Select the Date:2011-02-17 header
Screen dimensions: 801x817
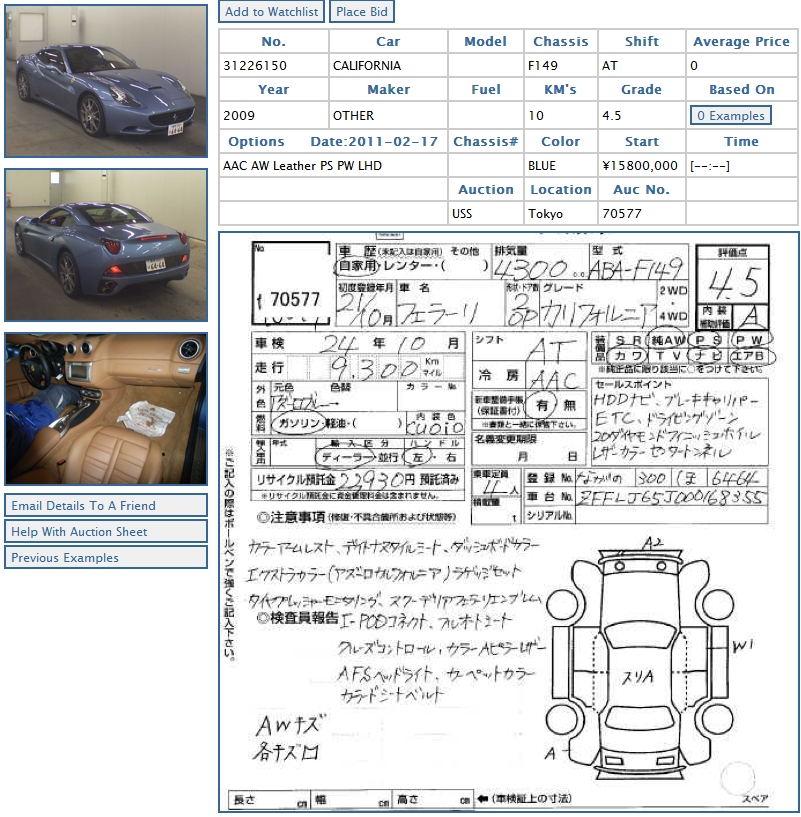374,142
